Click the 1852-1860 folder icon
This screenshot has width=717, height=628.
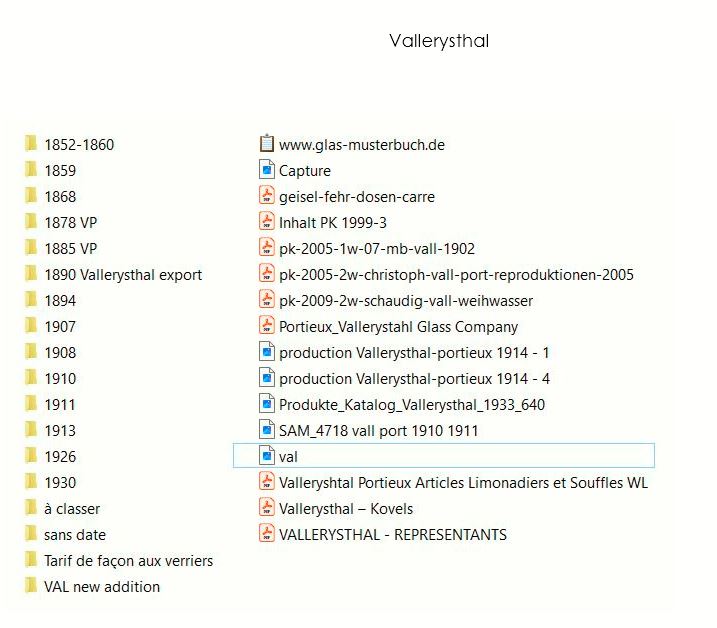click(x=31, y=144)
